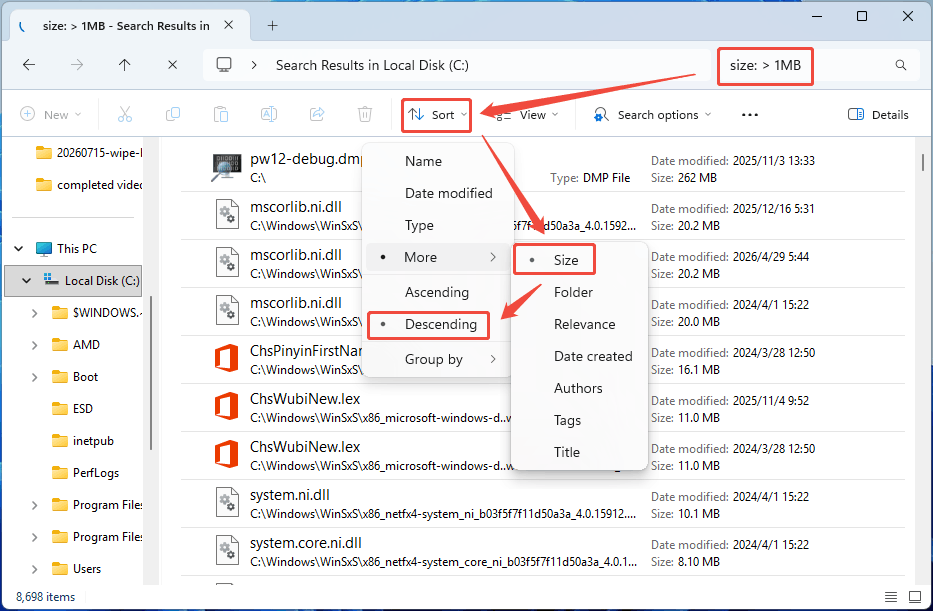Select Authors in the More submenu
Image resolution: width=933 pixels, height=611 pixels.
[580, 388]
